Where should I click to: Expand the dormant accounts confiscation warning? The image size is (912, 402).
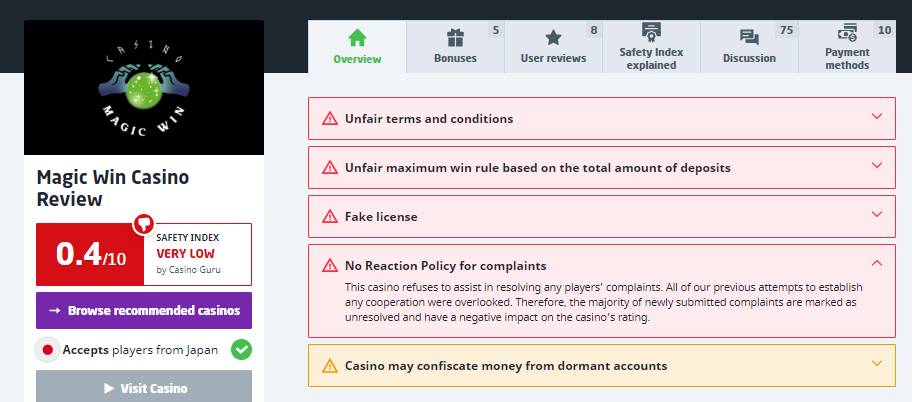(877, 364)
